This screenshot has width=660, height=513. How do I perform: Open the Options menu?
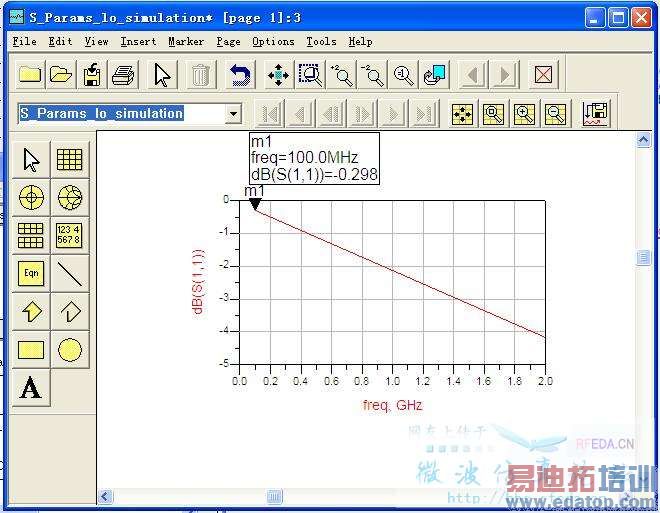point(273,42)
